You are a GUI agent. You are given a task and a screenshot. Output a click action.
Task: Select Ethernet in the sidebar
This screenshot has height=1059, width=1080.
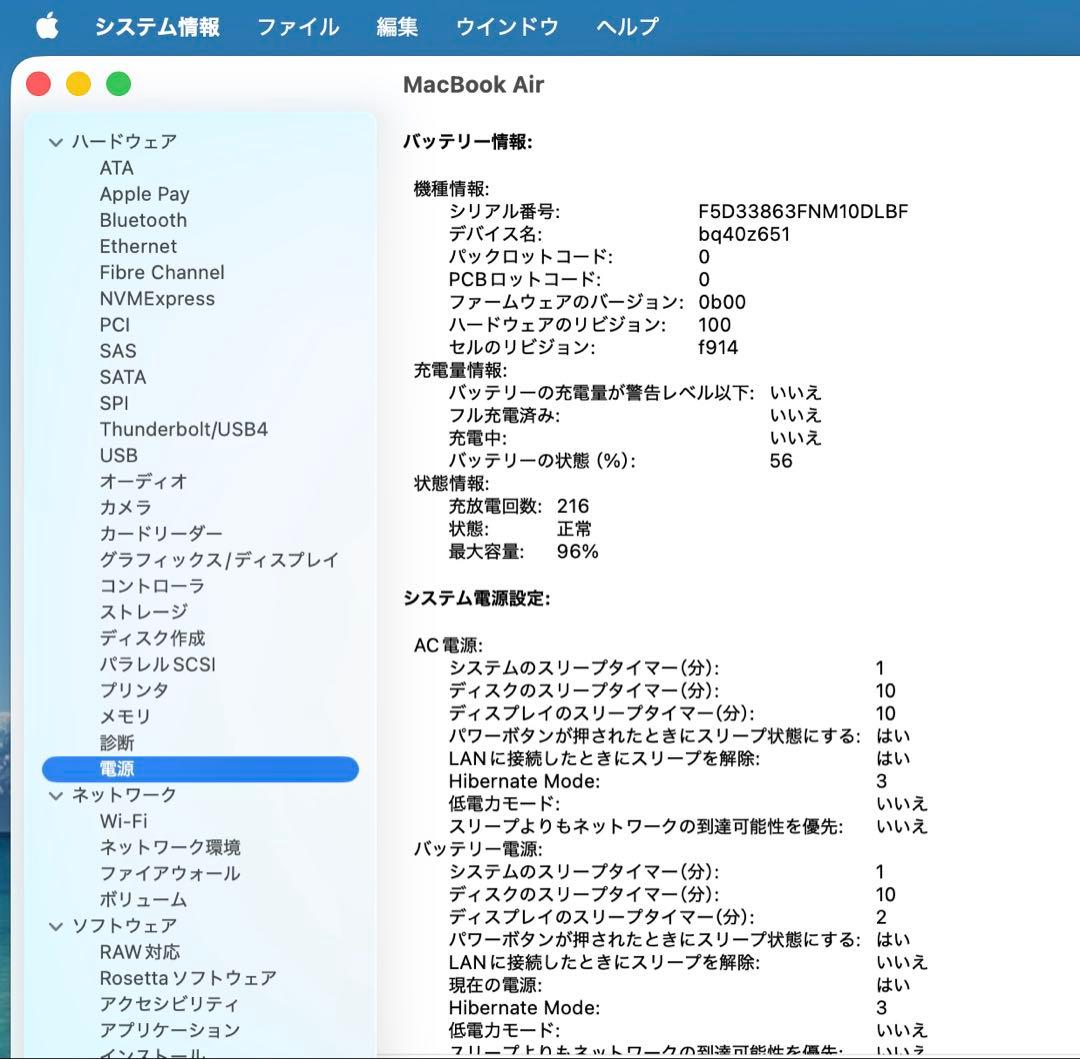pos(138,247)
